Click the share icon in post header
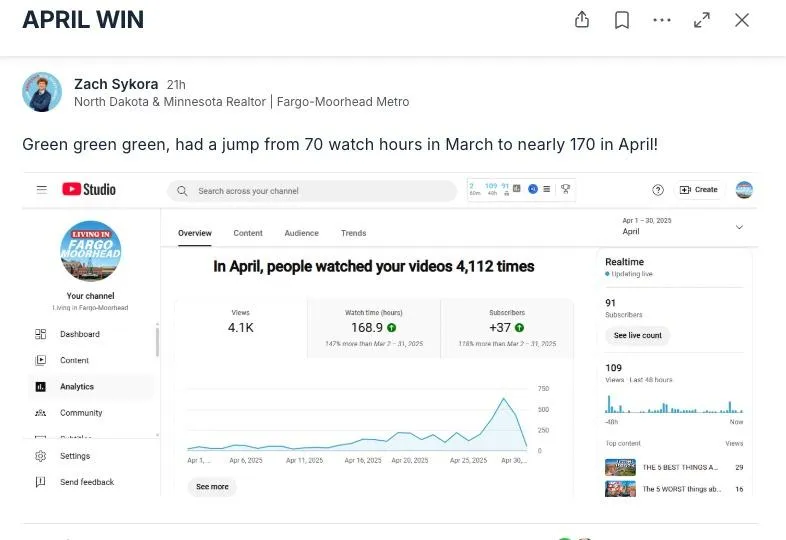The height and width of the screenshot is (540, 786). [x=581, y=20]
